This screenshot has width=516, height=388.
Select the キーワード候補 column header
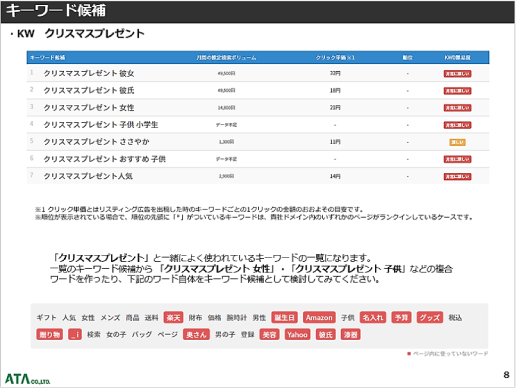[x=47, y=58]
